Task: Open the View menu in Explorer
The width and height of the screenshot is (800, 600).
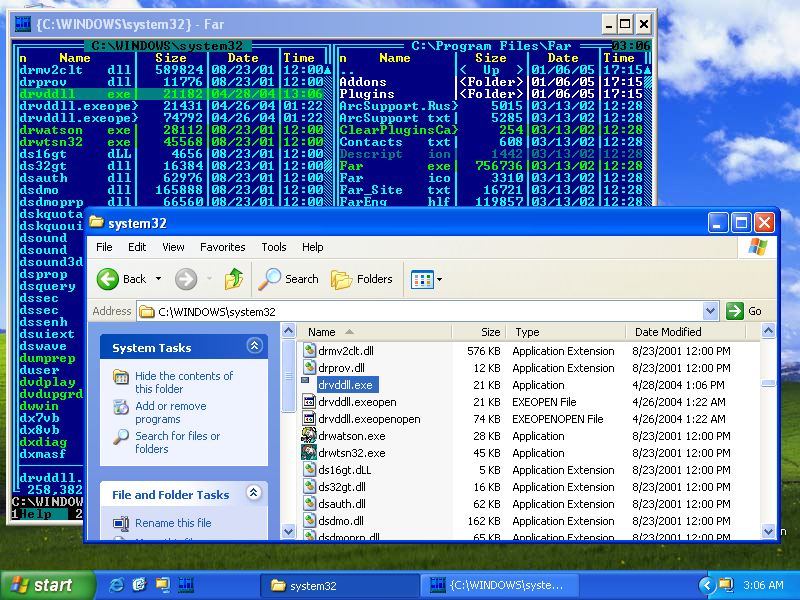Action: pyautogui.click(x=173, y=247)
